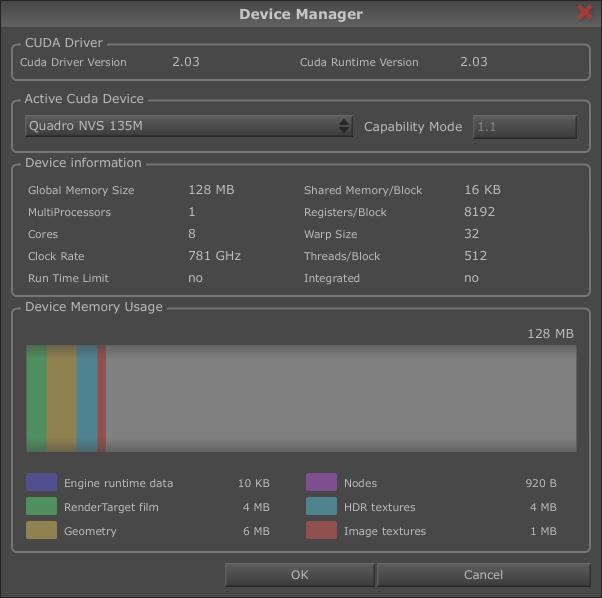The width and height of the screenshot is (602, 598).
Task: Close the Device Manager dialog
Action: click(x=585, y=13)
